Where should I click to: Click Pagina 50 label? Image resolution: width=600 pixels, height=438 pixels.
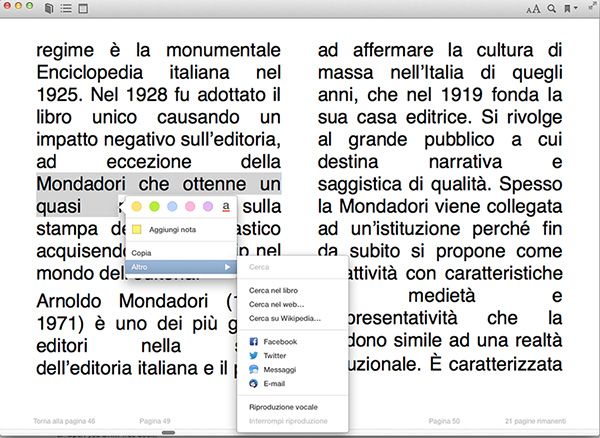(444, 421)
